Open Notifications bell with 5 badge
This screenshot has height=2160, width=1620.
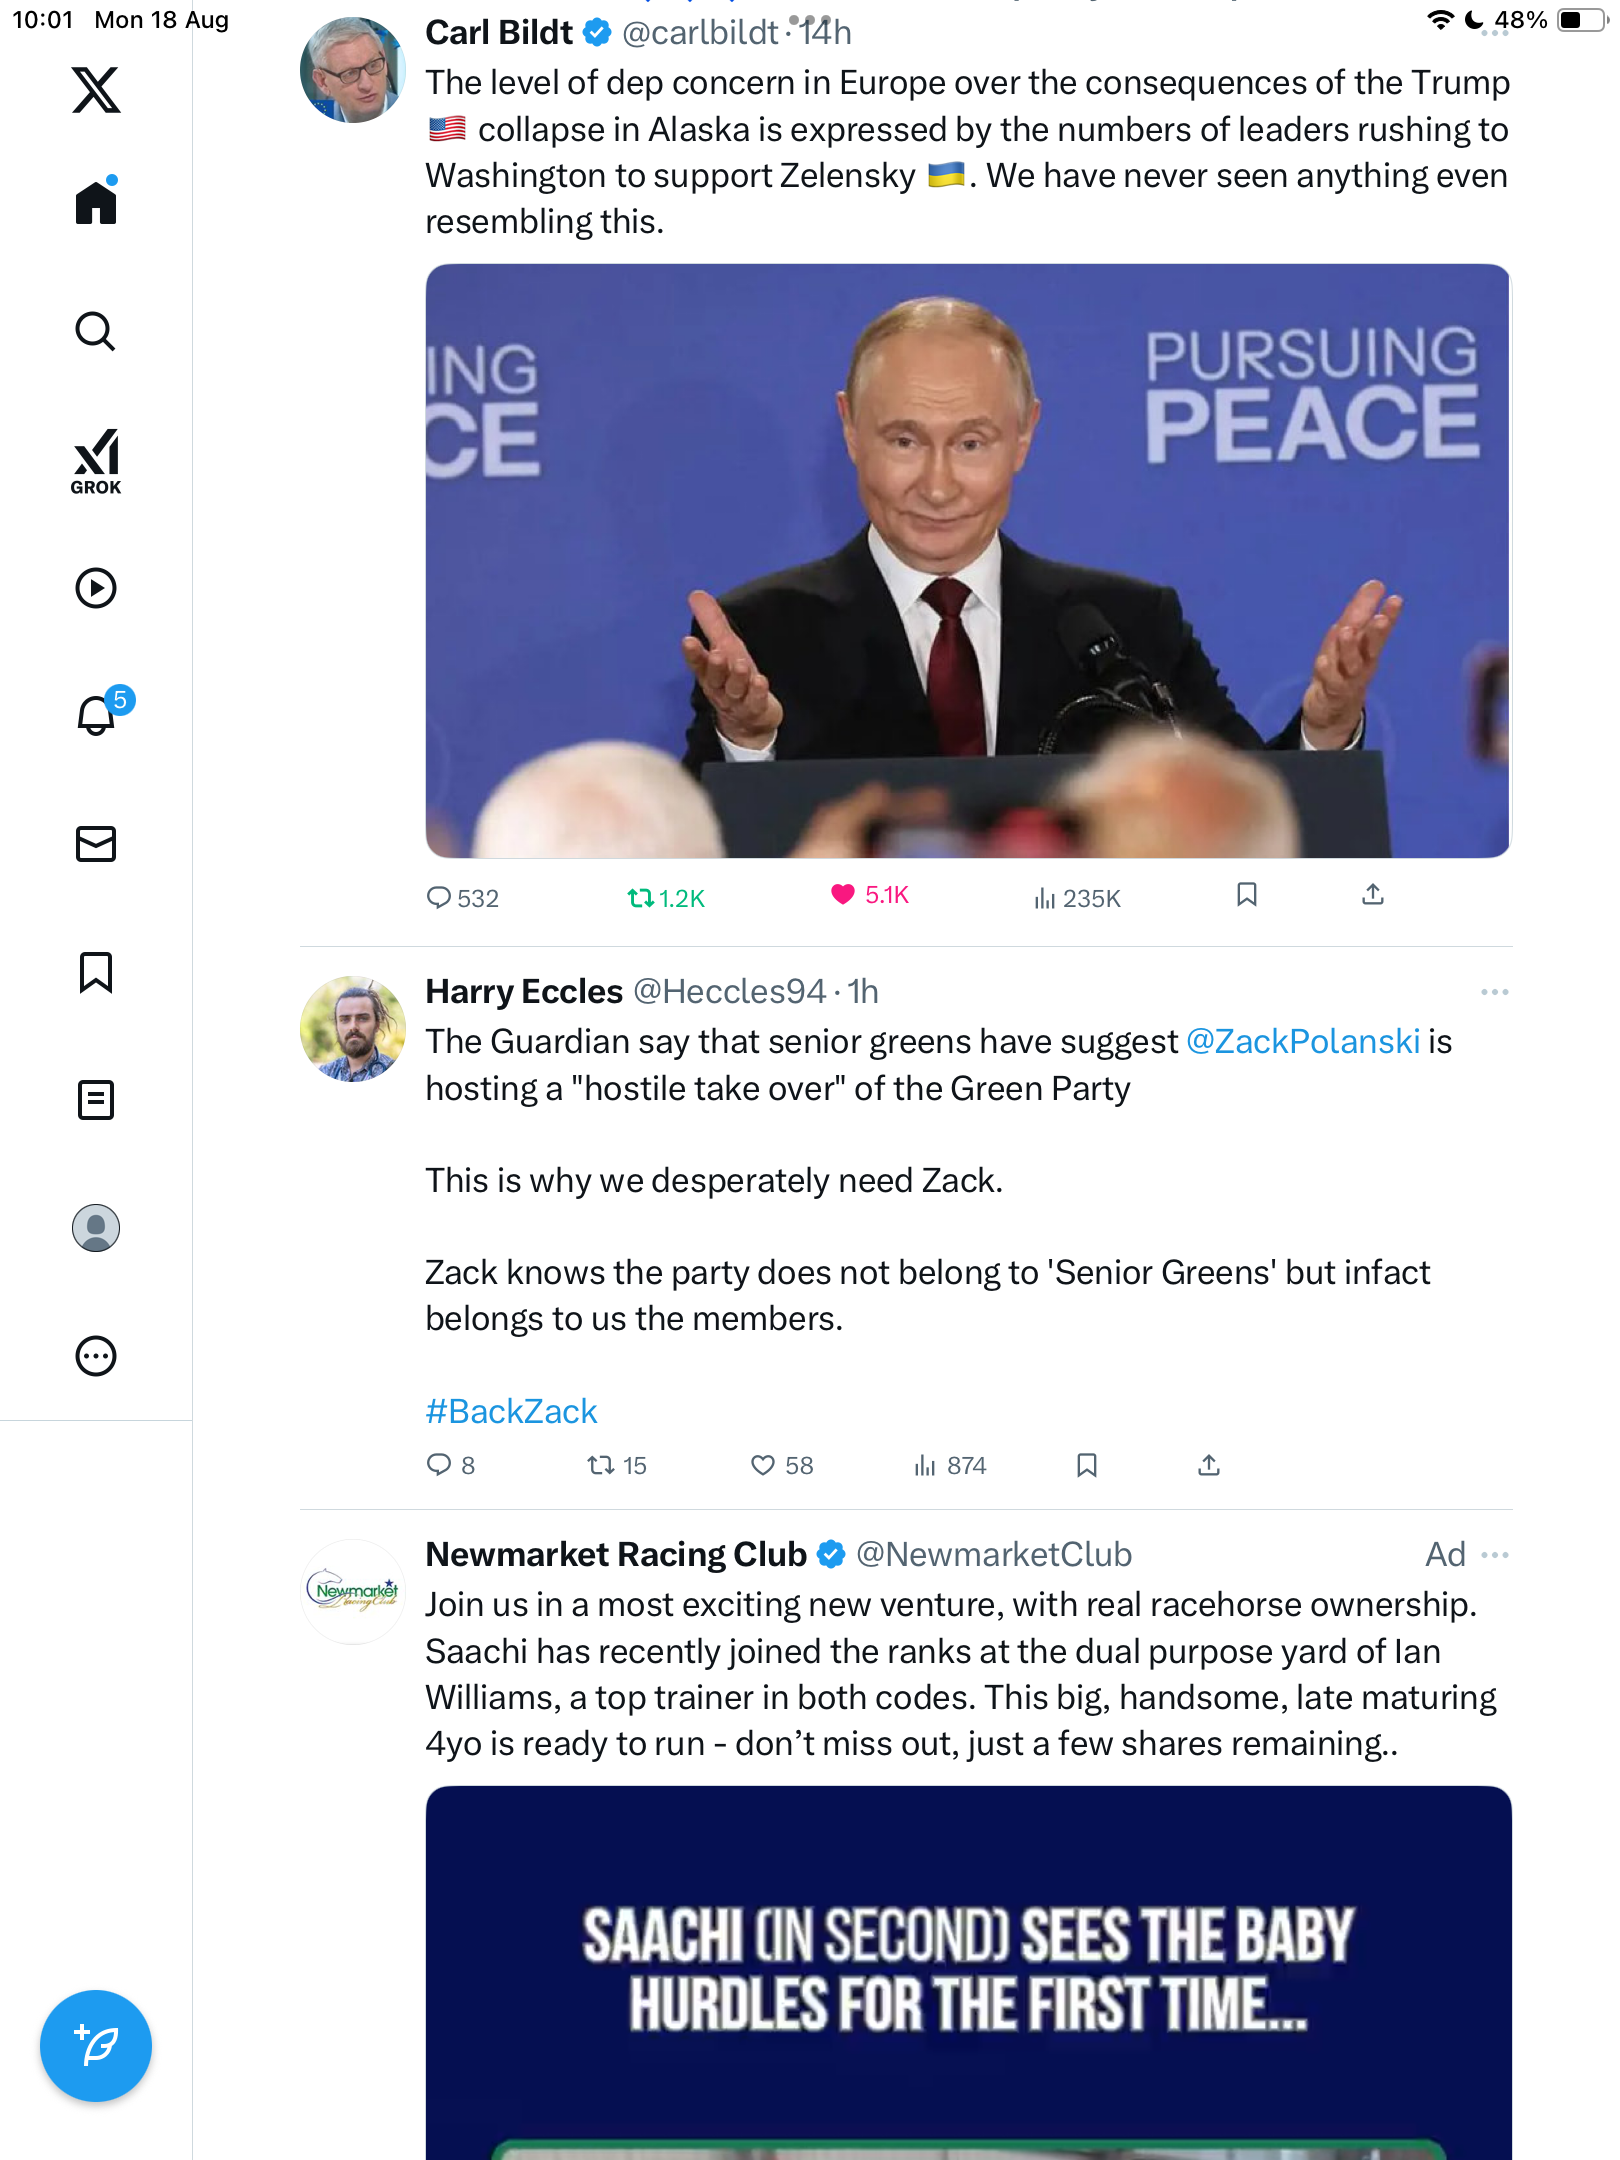click(98, 715)
